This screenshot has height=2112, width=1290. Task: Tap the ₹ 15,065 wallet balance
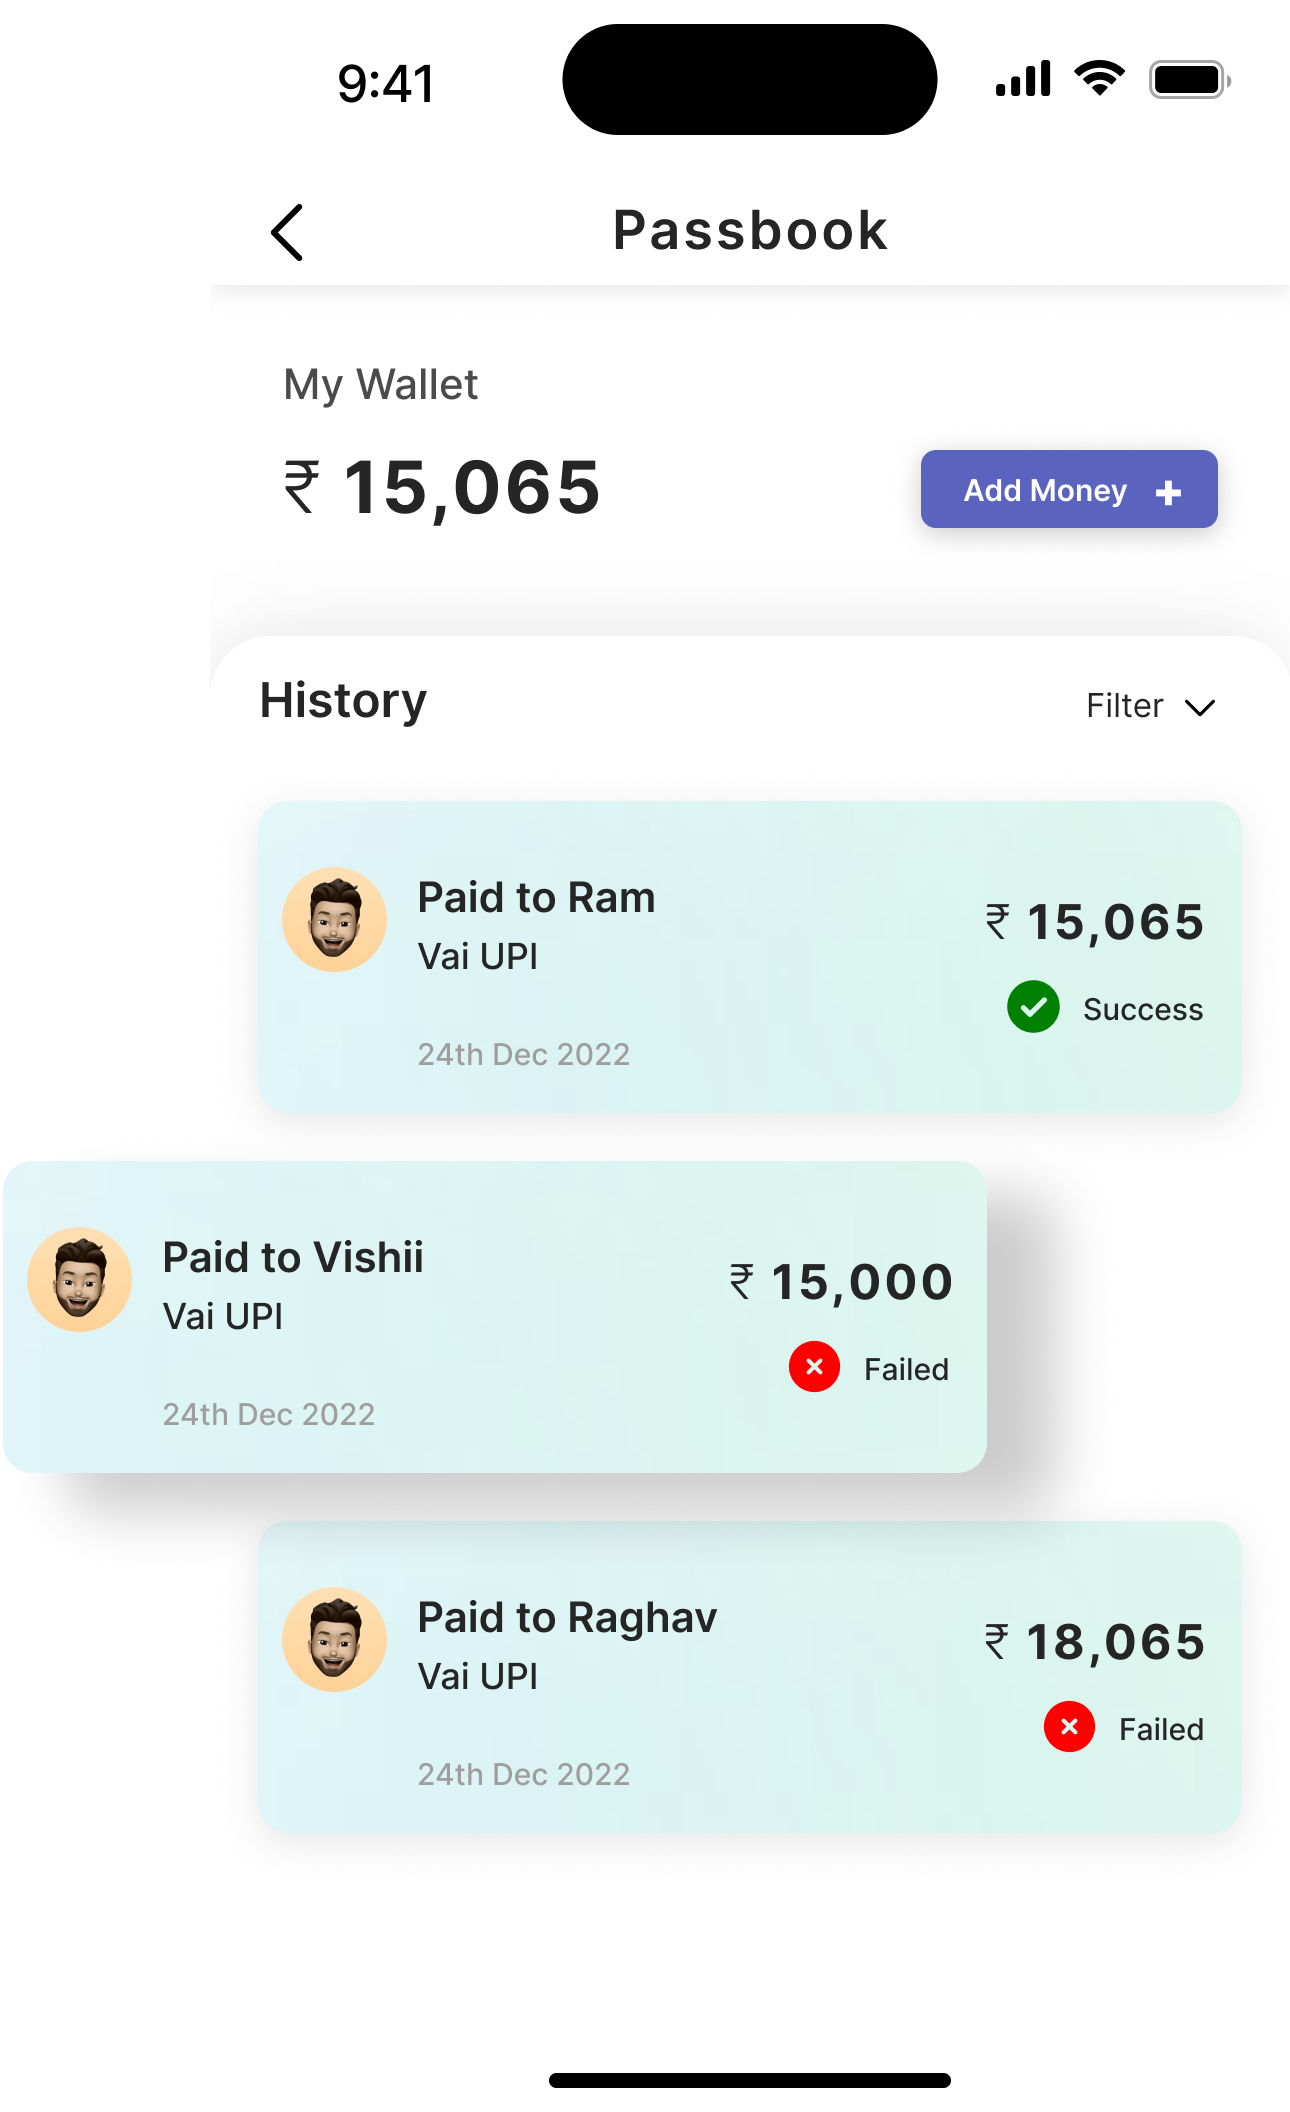(x=442, y=488)
